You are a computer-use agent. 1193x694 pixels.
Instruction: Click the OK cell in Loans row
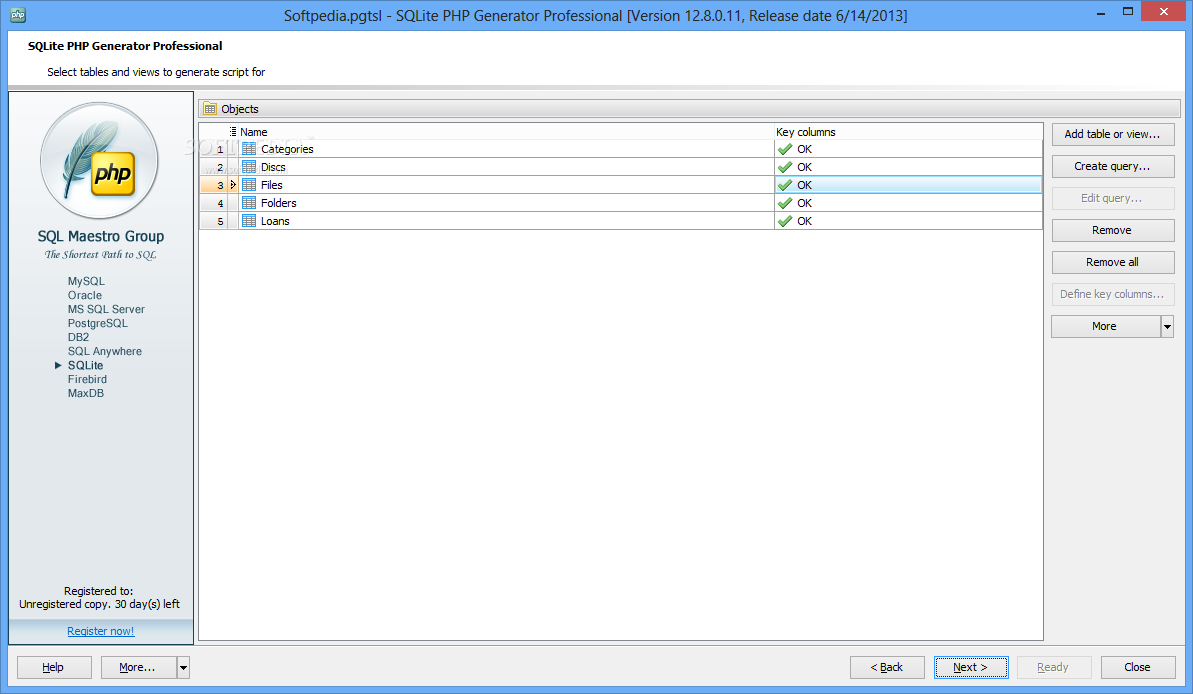[908, 221]
